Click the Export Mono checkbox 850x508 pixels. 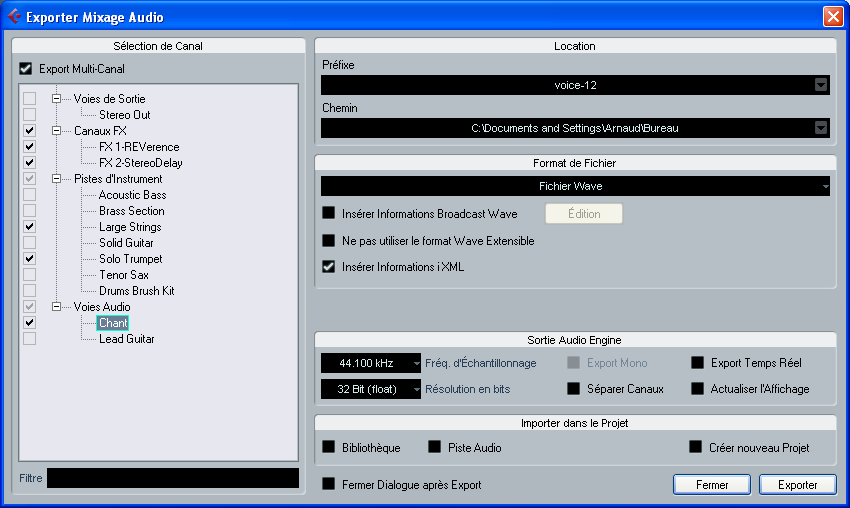click(x=574, y=363)
